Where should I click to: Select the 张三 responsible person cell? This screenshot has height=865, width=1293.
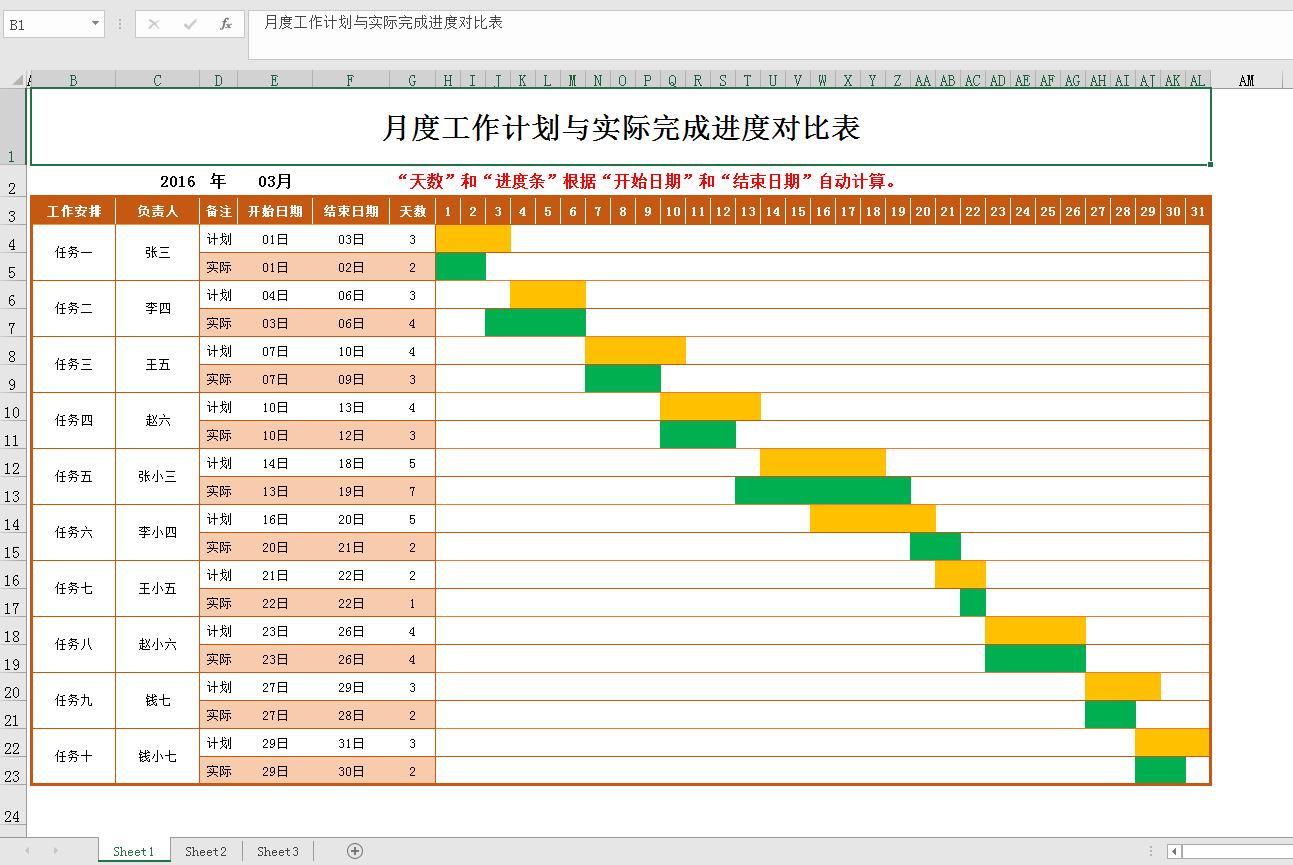(156, 252)
